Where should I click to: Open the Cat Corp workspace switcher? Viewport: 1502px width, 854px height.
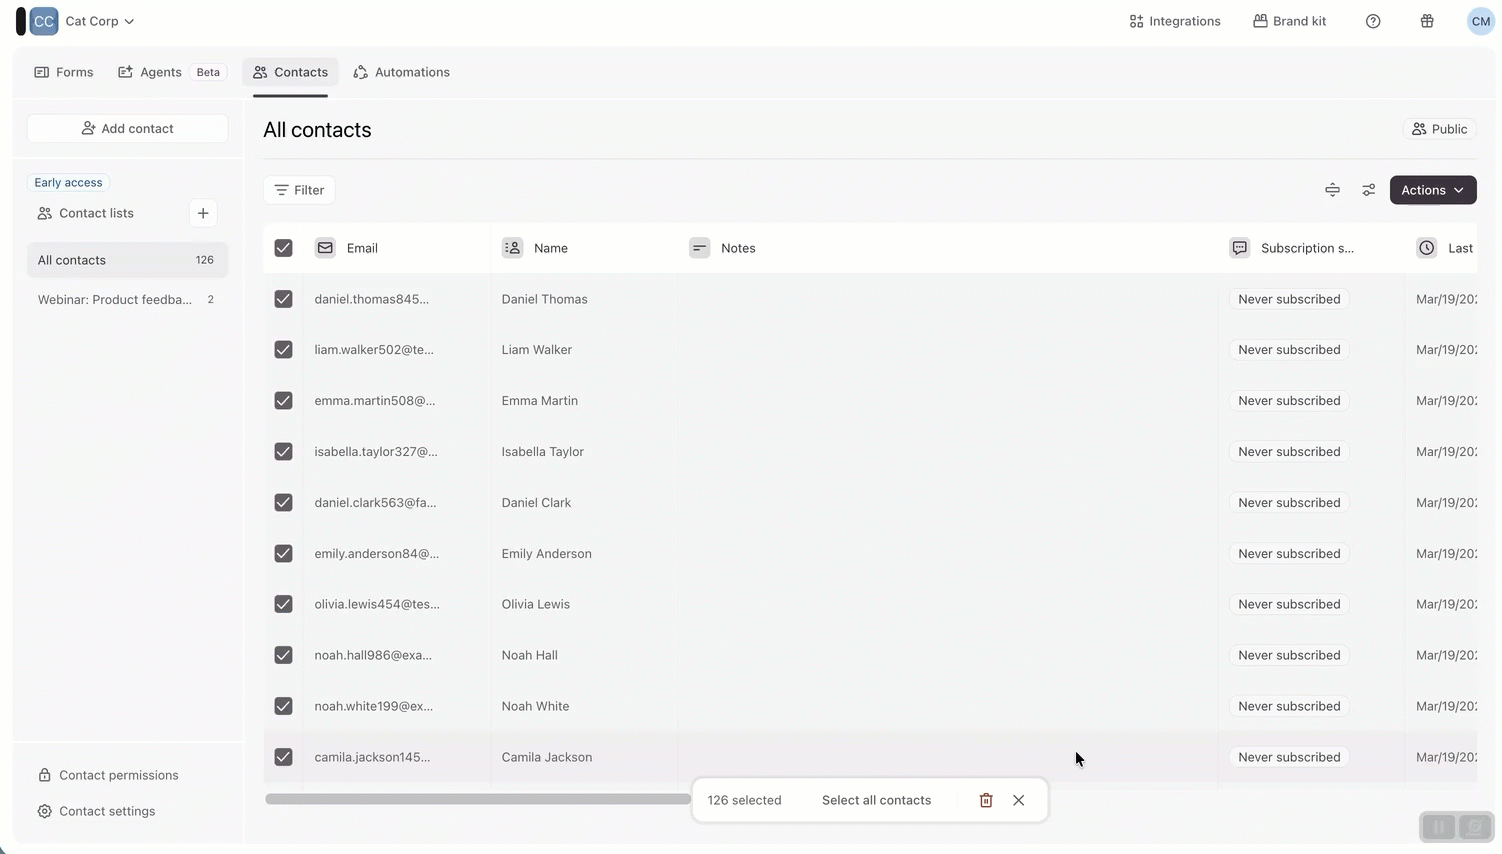[x=99, y=21]
